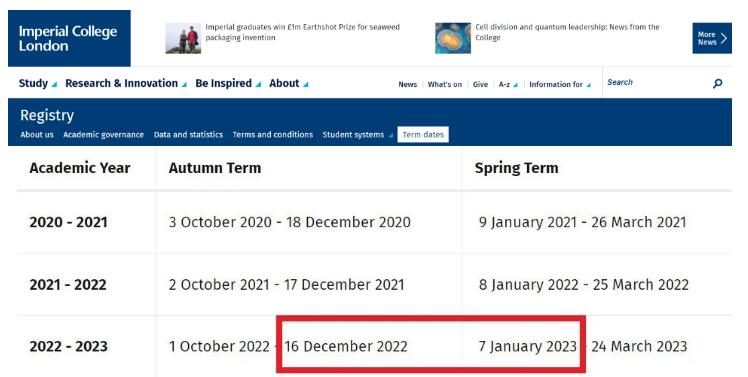Open the Data and statistics tab
This screenshot has width=748, height=377.
(x=188, y=135)
